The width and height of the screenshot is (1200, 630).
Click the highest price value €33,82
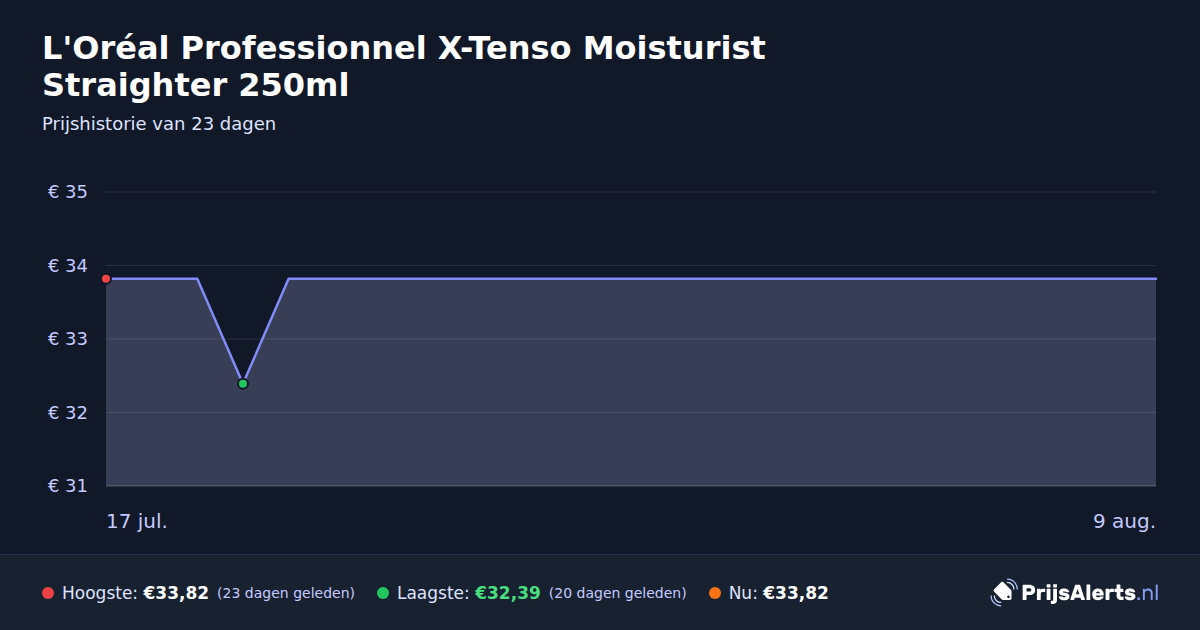click(x=176, y=593)
